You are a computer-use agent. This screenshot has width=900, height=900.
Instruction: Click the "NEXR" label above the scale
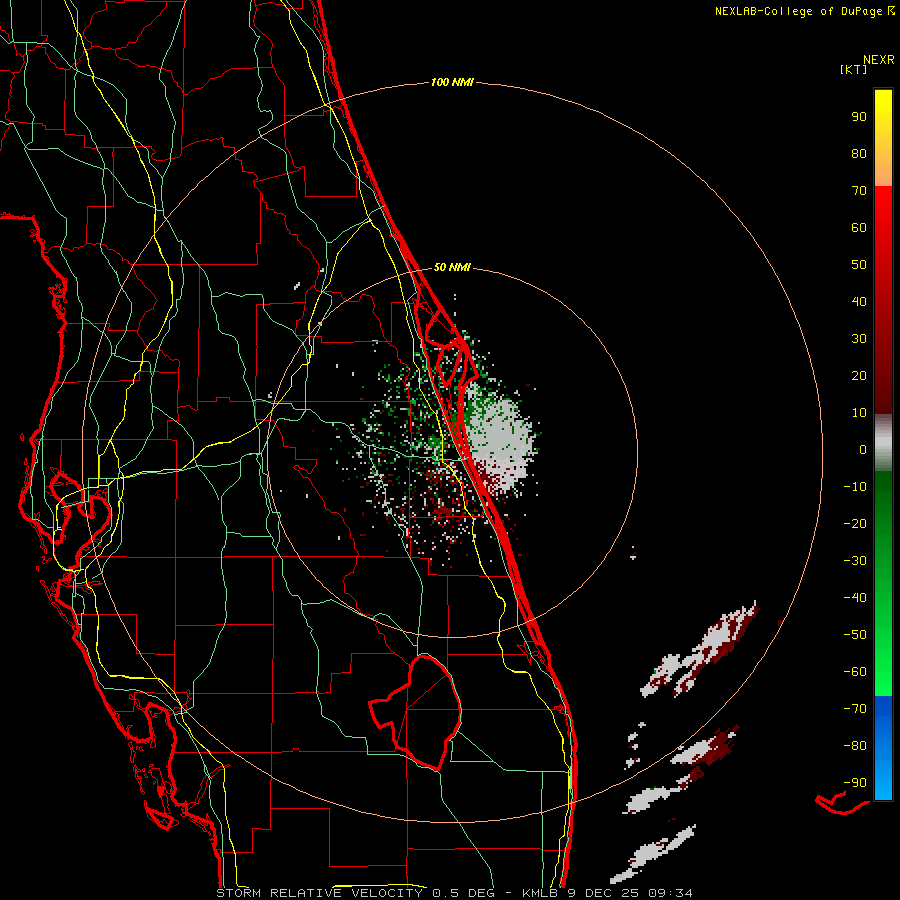[x=879, y=60]
